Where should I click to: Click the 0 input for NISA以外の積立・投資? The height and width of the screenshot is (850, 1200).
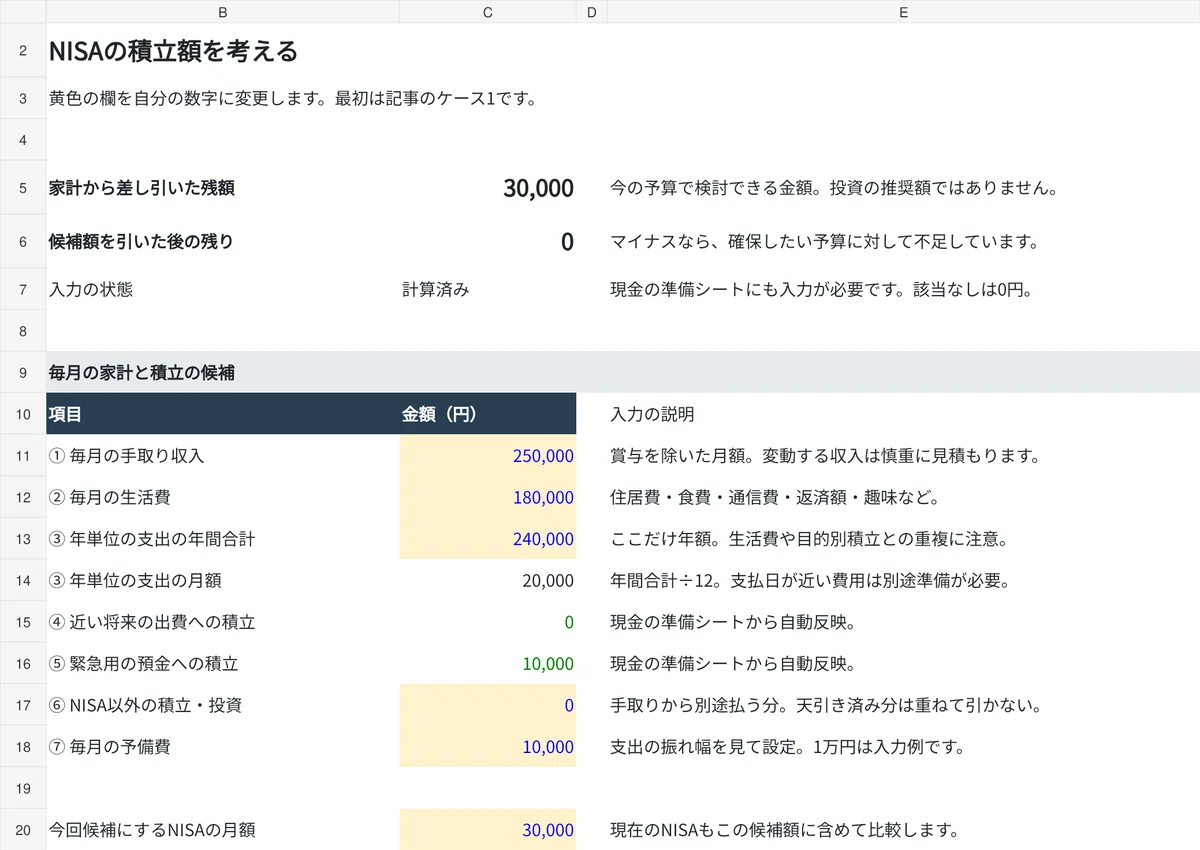pos(487,705)
